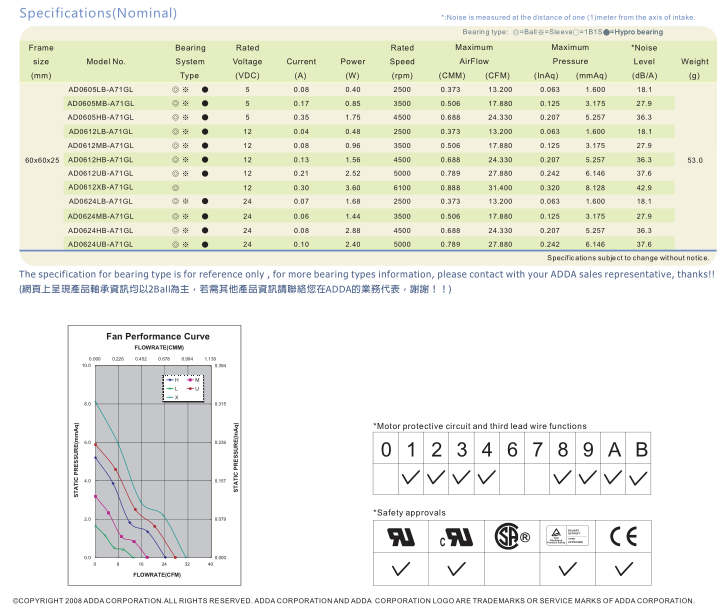Click the sleeve bearing symbol in AD0624UB-A71GL row
Image resolution: width=717 pixels, height=607 pixels.
coord(185,244)
